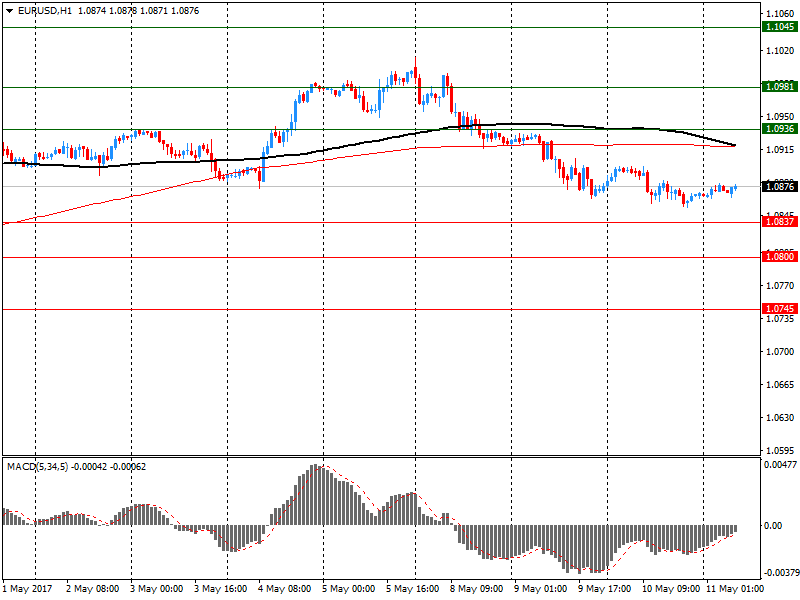Select the 1.0936 green level label
Viewport: 800px width, 600px height.
[x=780, y=129]
